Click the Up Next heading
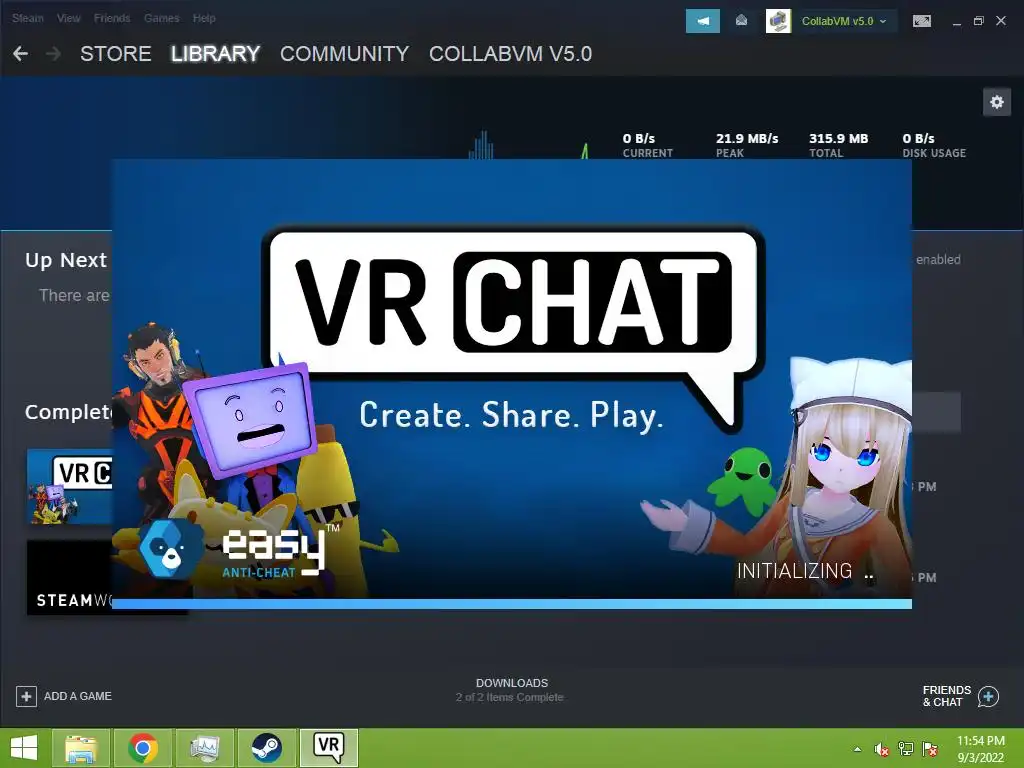This screenshot has height=768, width=1024. [65, 260]
